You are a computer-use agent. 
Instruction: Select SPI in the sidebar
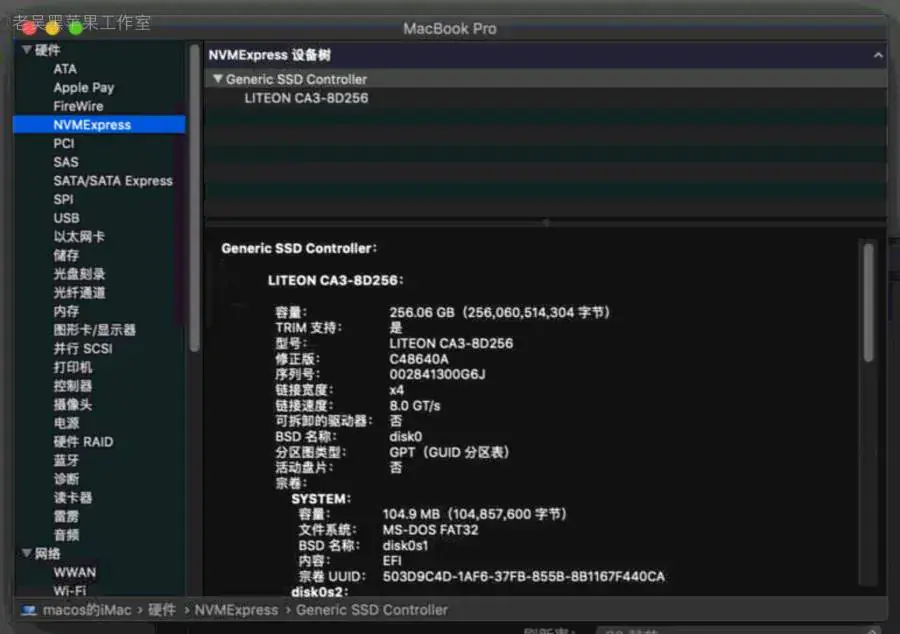tap(63, 199)
